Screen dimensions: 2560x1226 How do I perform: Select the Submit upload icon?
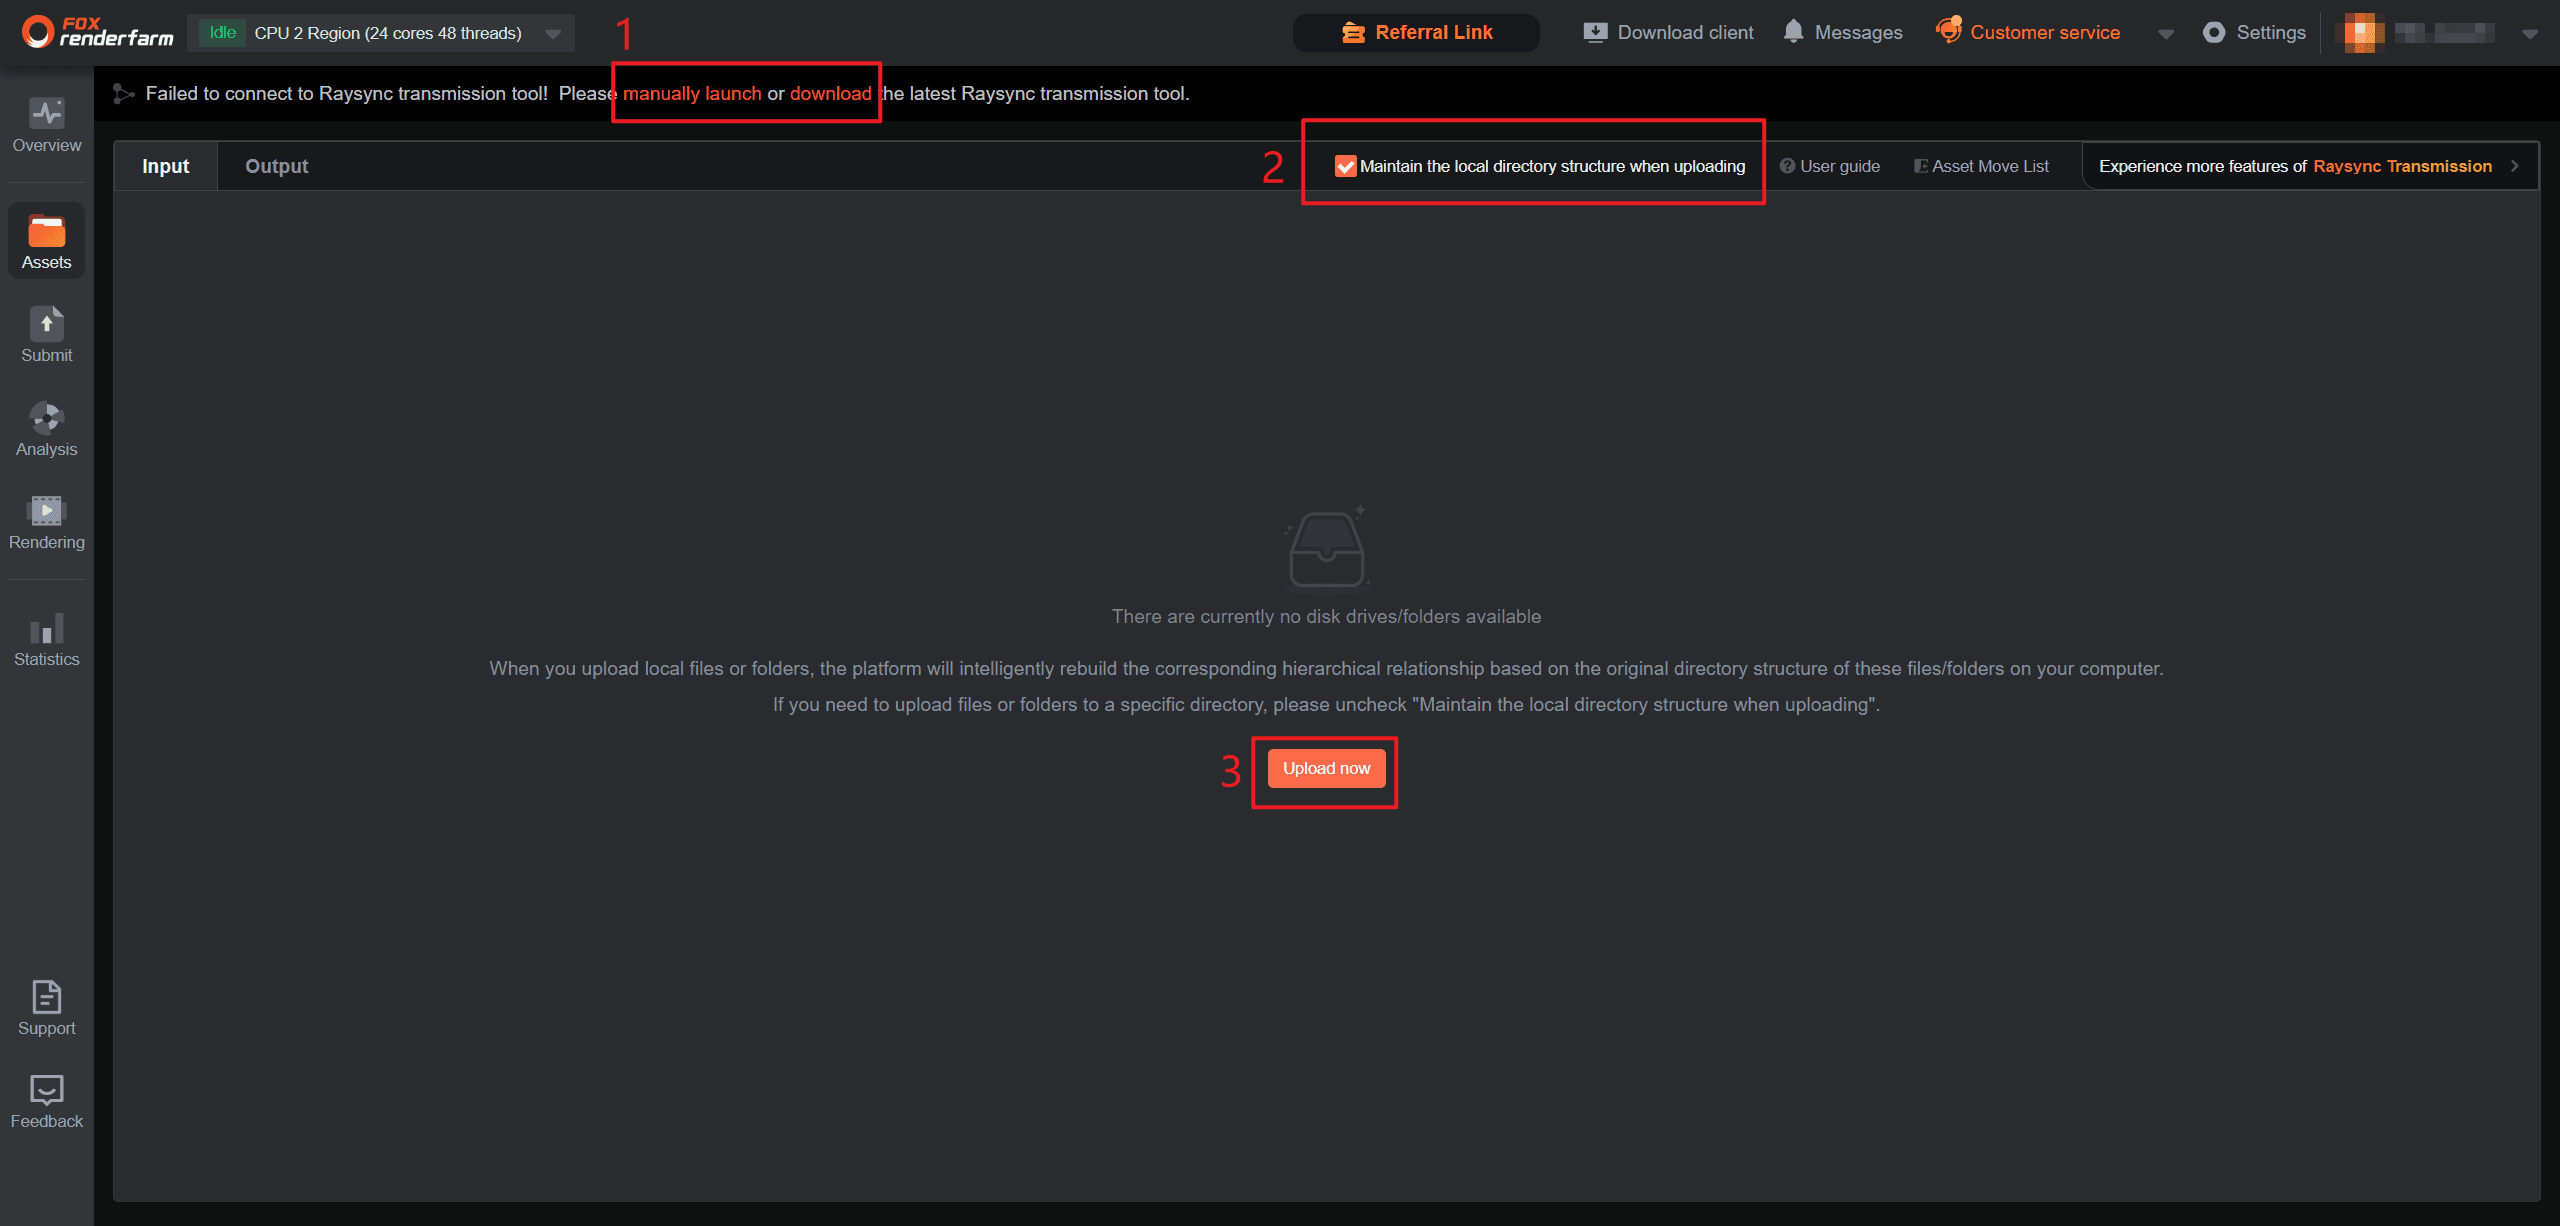point(47,324)
